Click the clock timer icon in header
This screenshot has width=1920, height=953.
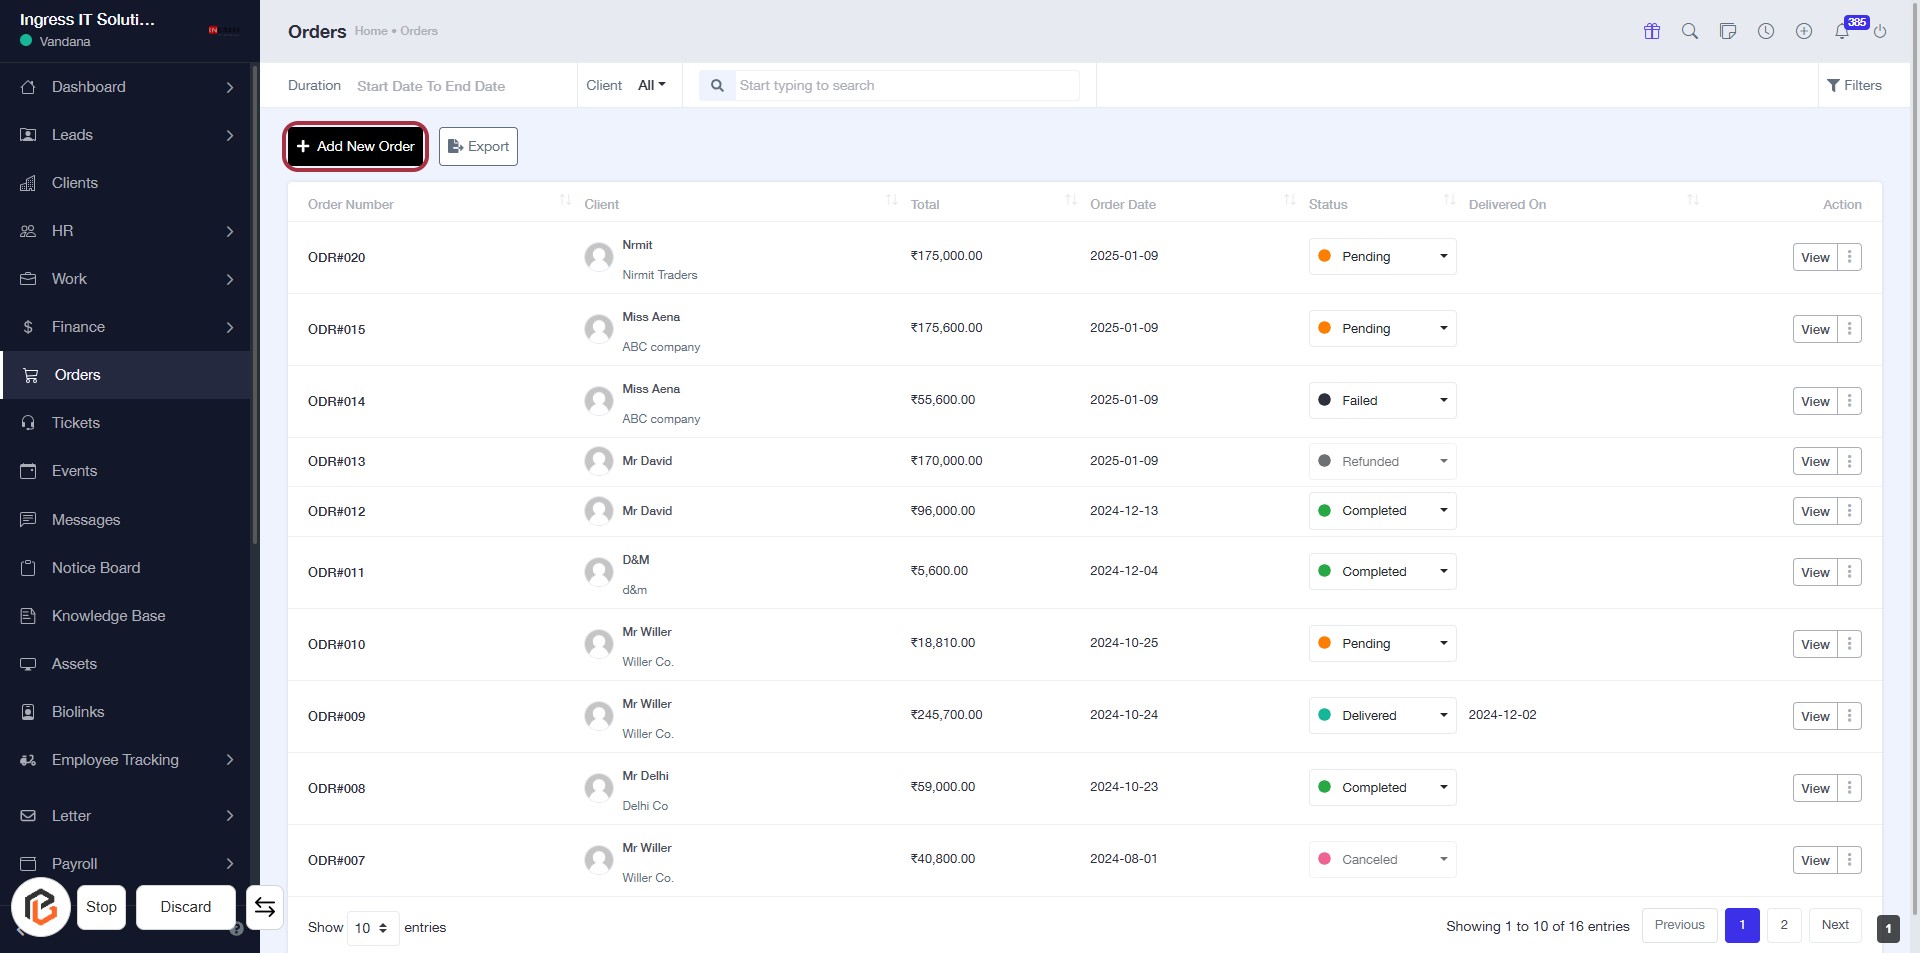pyautogui.click(x=1765, y=31)
